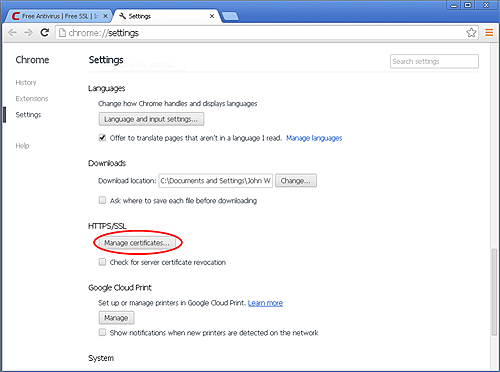Viewport: 500px width, 372px height.
Task: Open a new tab
Action: point(230,16)
